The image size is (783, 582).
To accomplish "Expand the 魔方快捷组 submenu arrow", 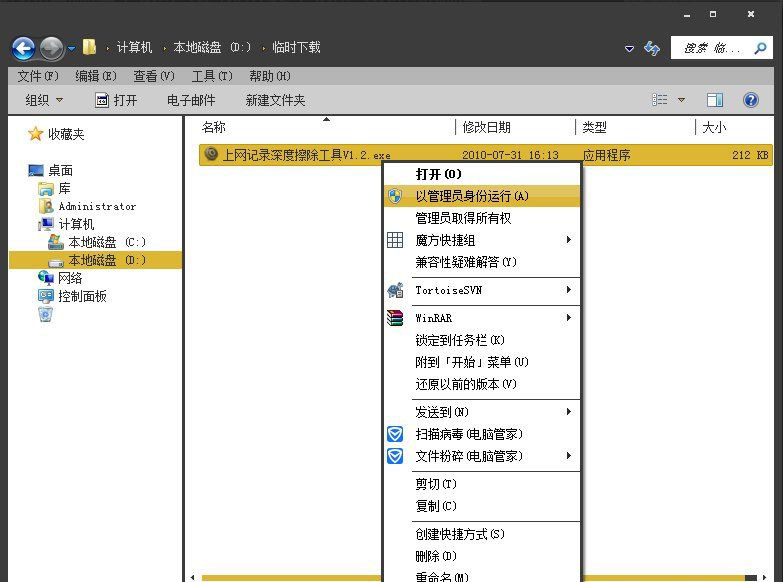I will (x=568, y=240).
